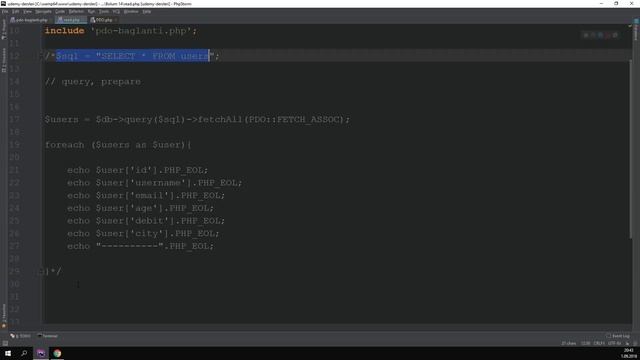Open the File menu

click(5, 11)
